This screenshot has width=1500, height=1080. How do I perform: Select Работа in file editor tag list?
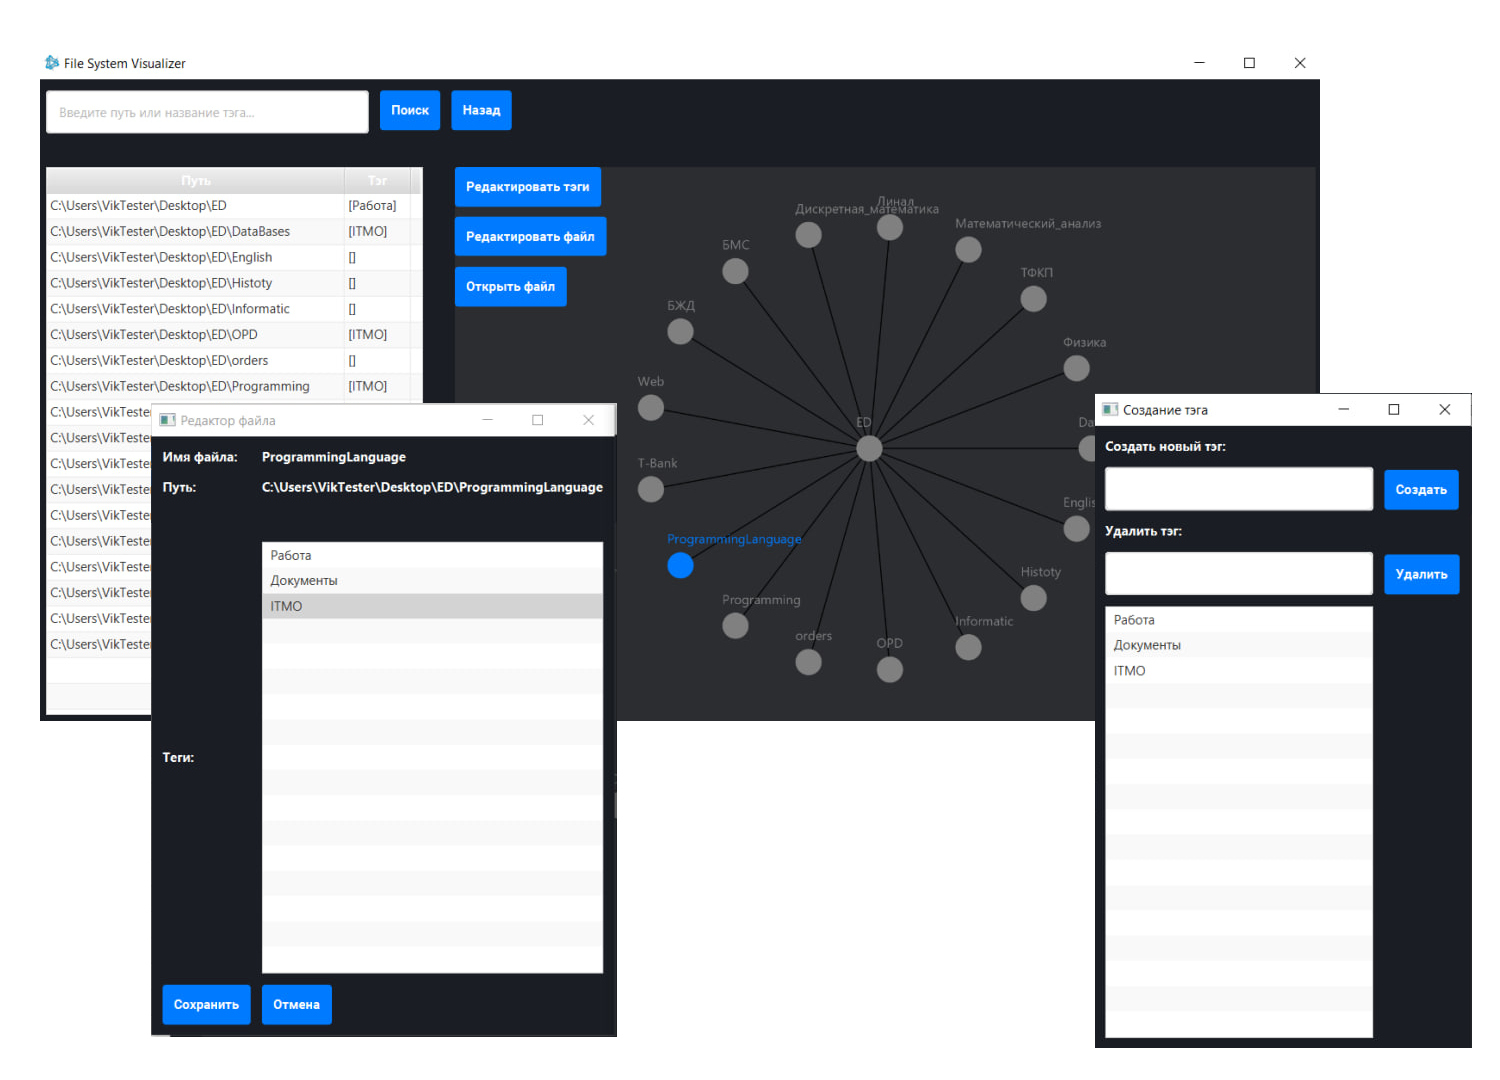coord(432,555)
